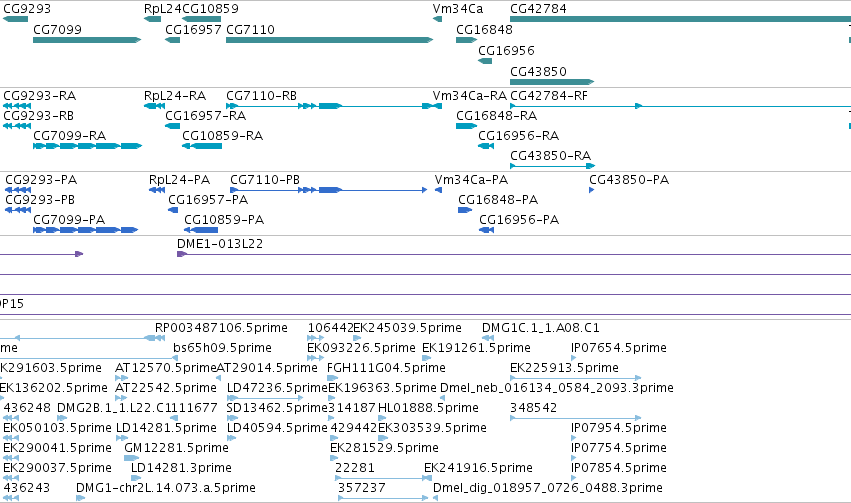Click EST SD13462.5prime label
This screenshot has width=851, height=503.
[277, 408]
